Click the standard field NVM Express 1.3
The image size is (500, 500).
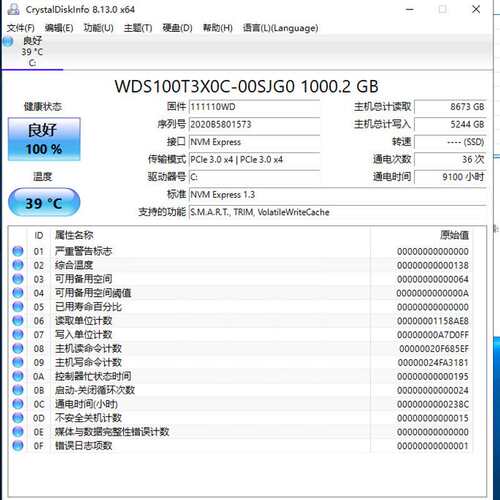(338, 195)
